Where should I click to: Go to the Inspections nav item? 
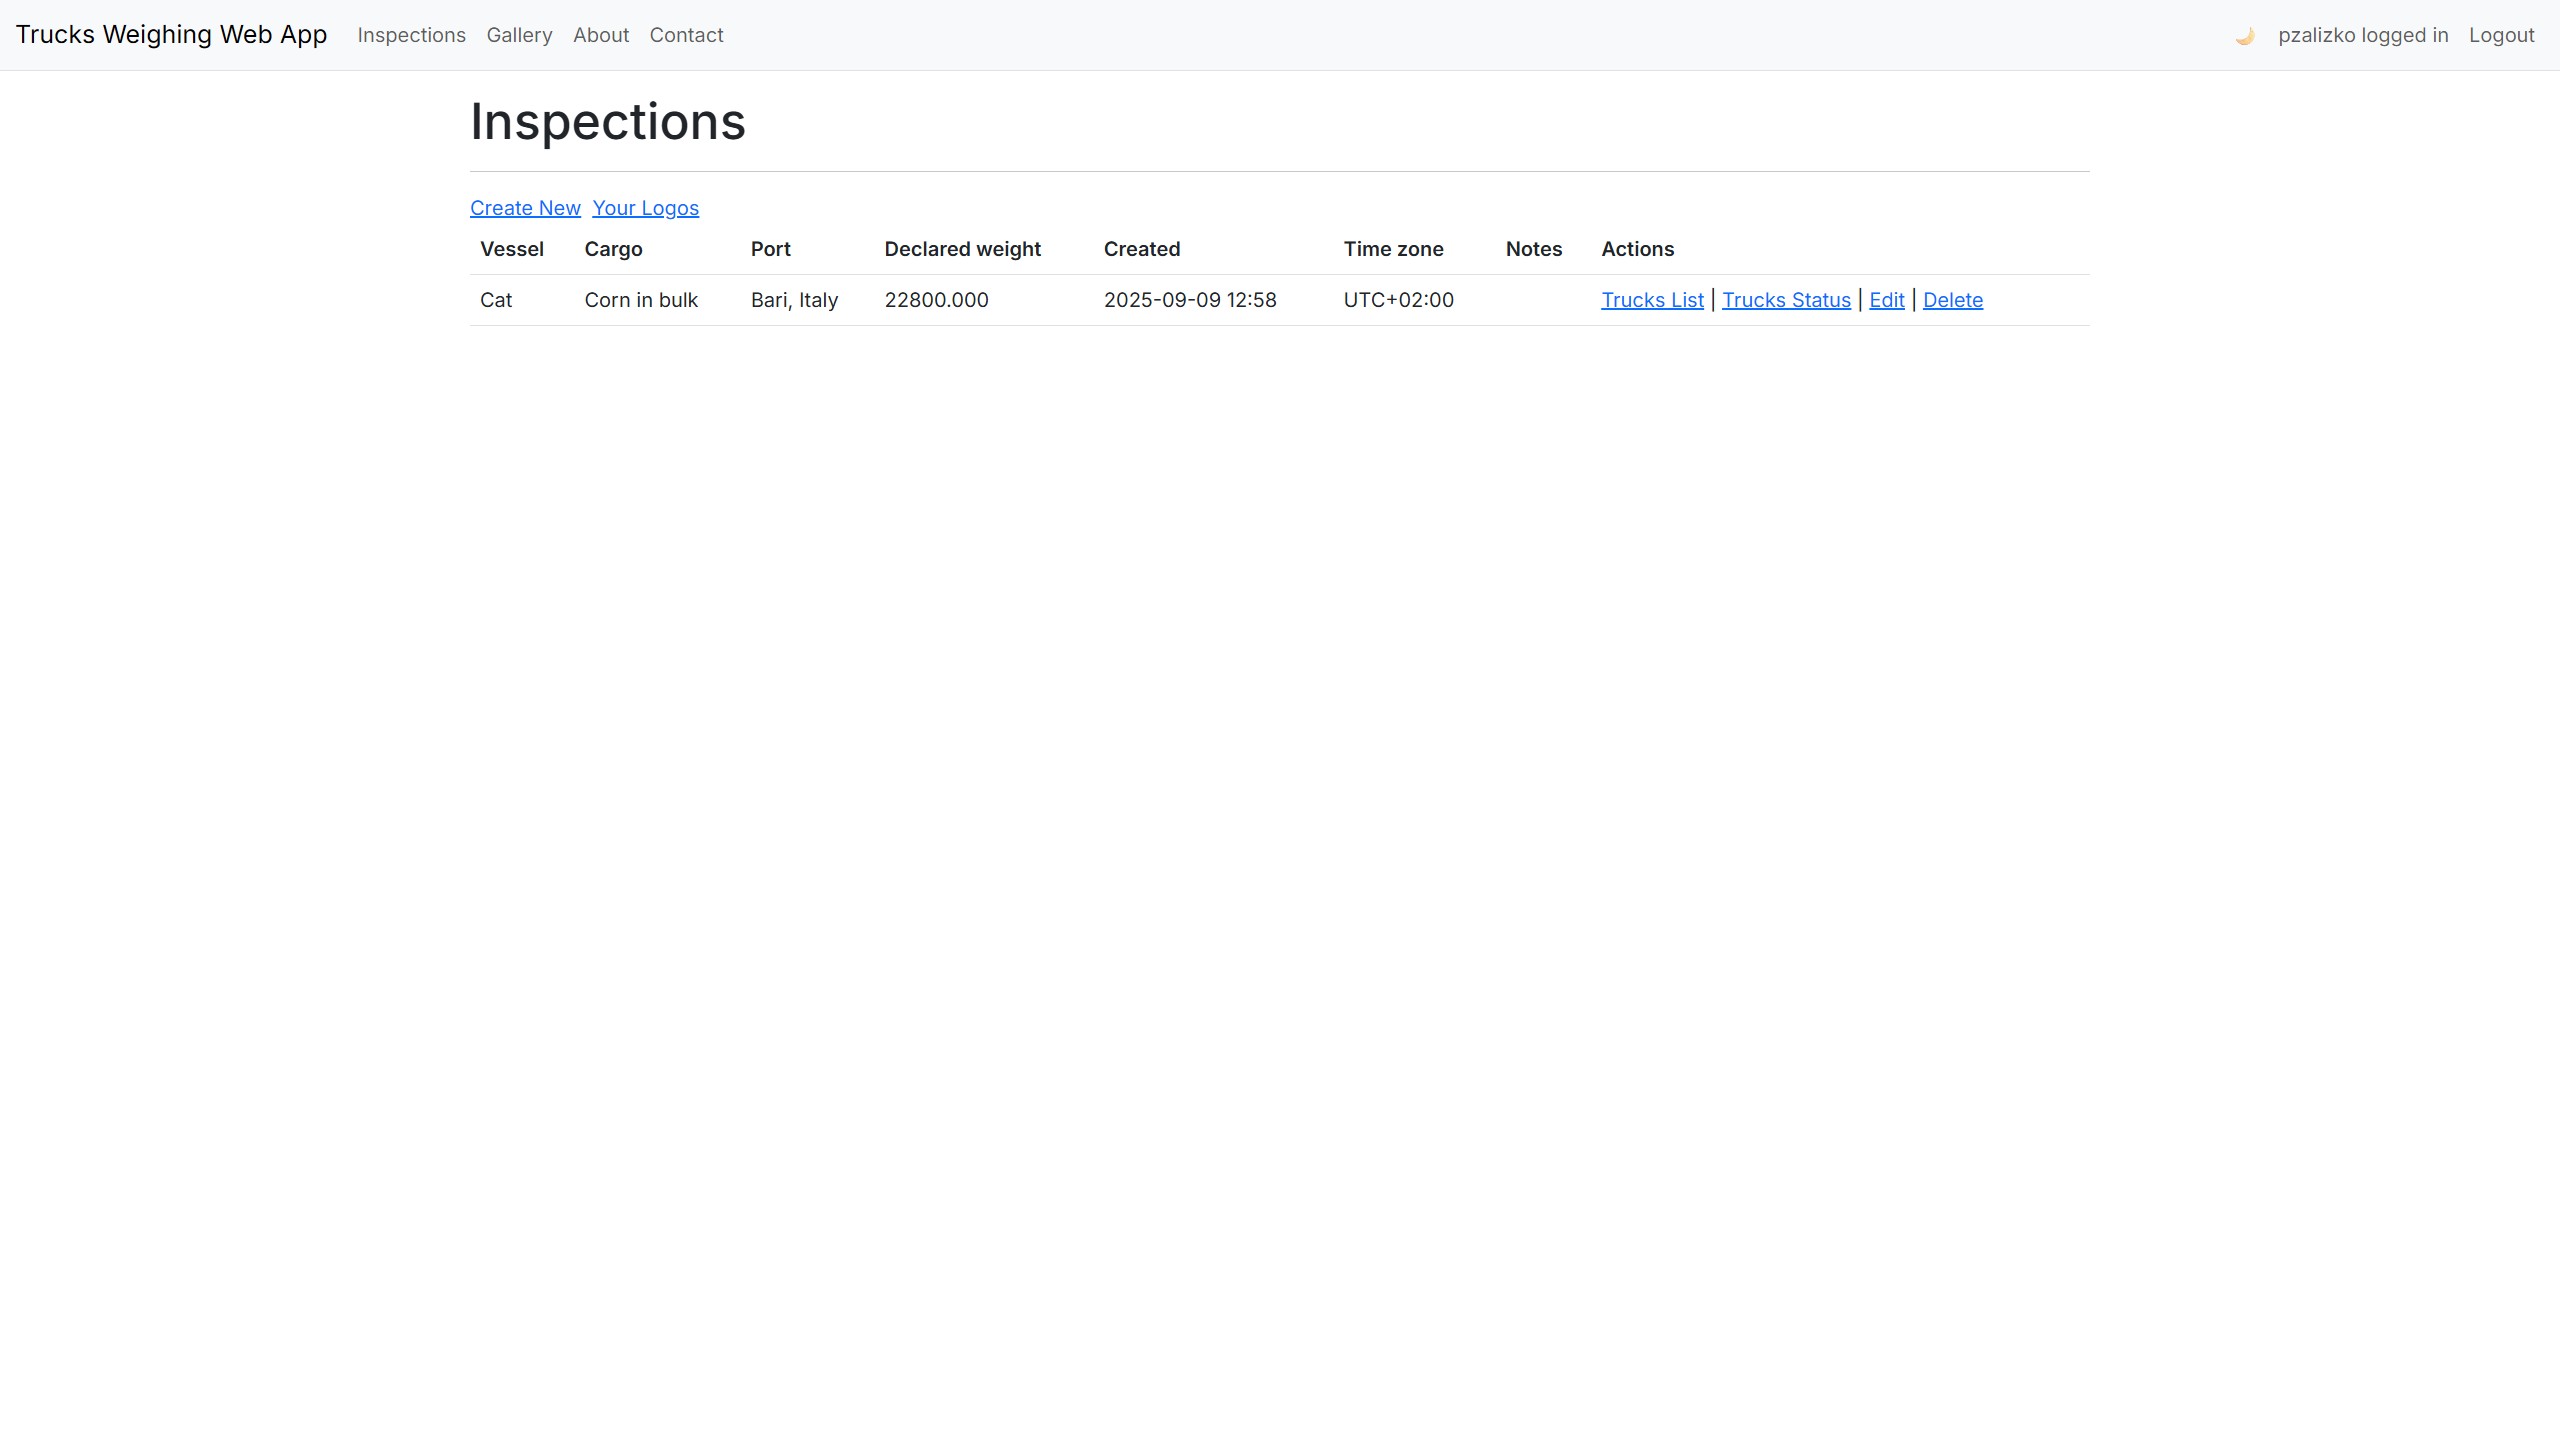click(411, 35)
